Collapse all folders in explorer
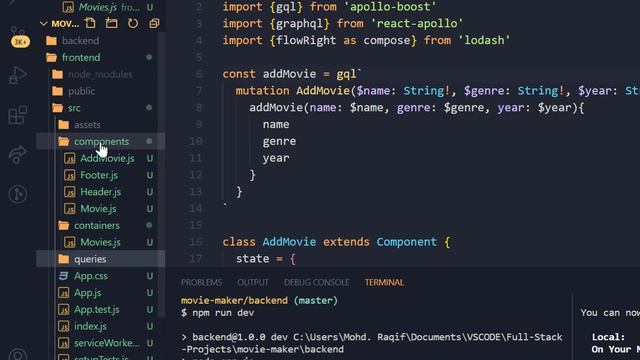The image size is (640, 360). 154,23
